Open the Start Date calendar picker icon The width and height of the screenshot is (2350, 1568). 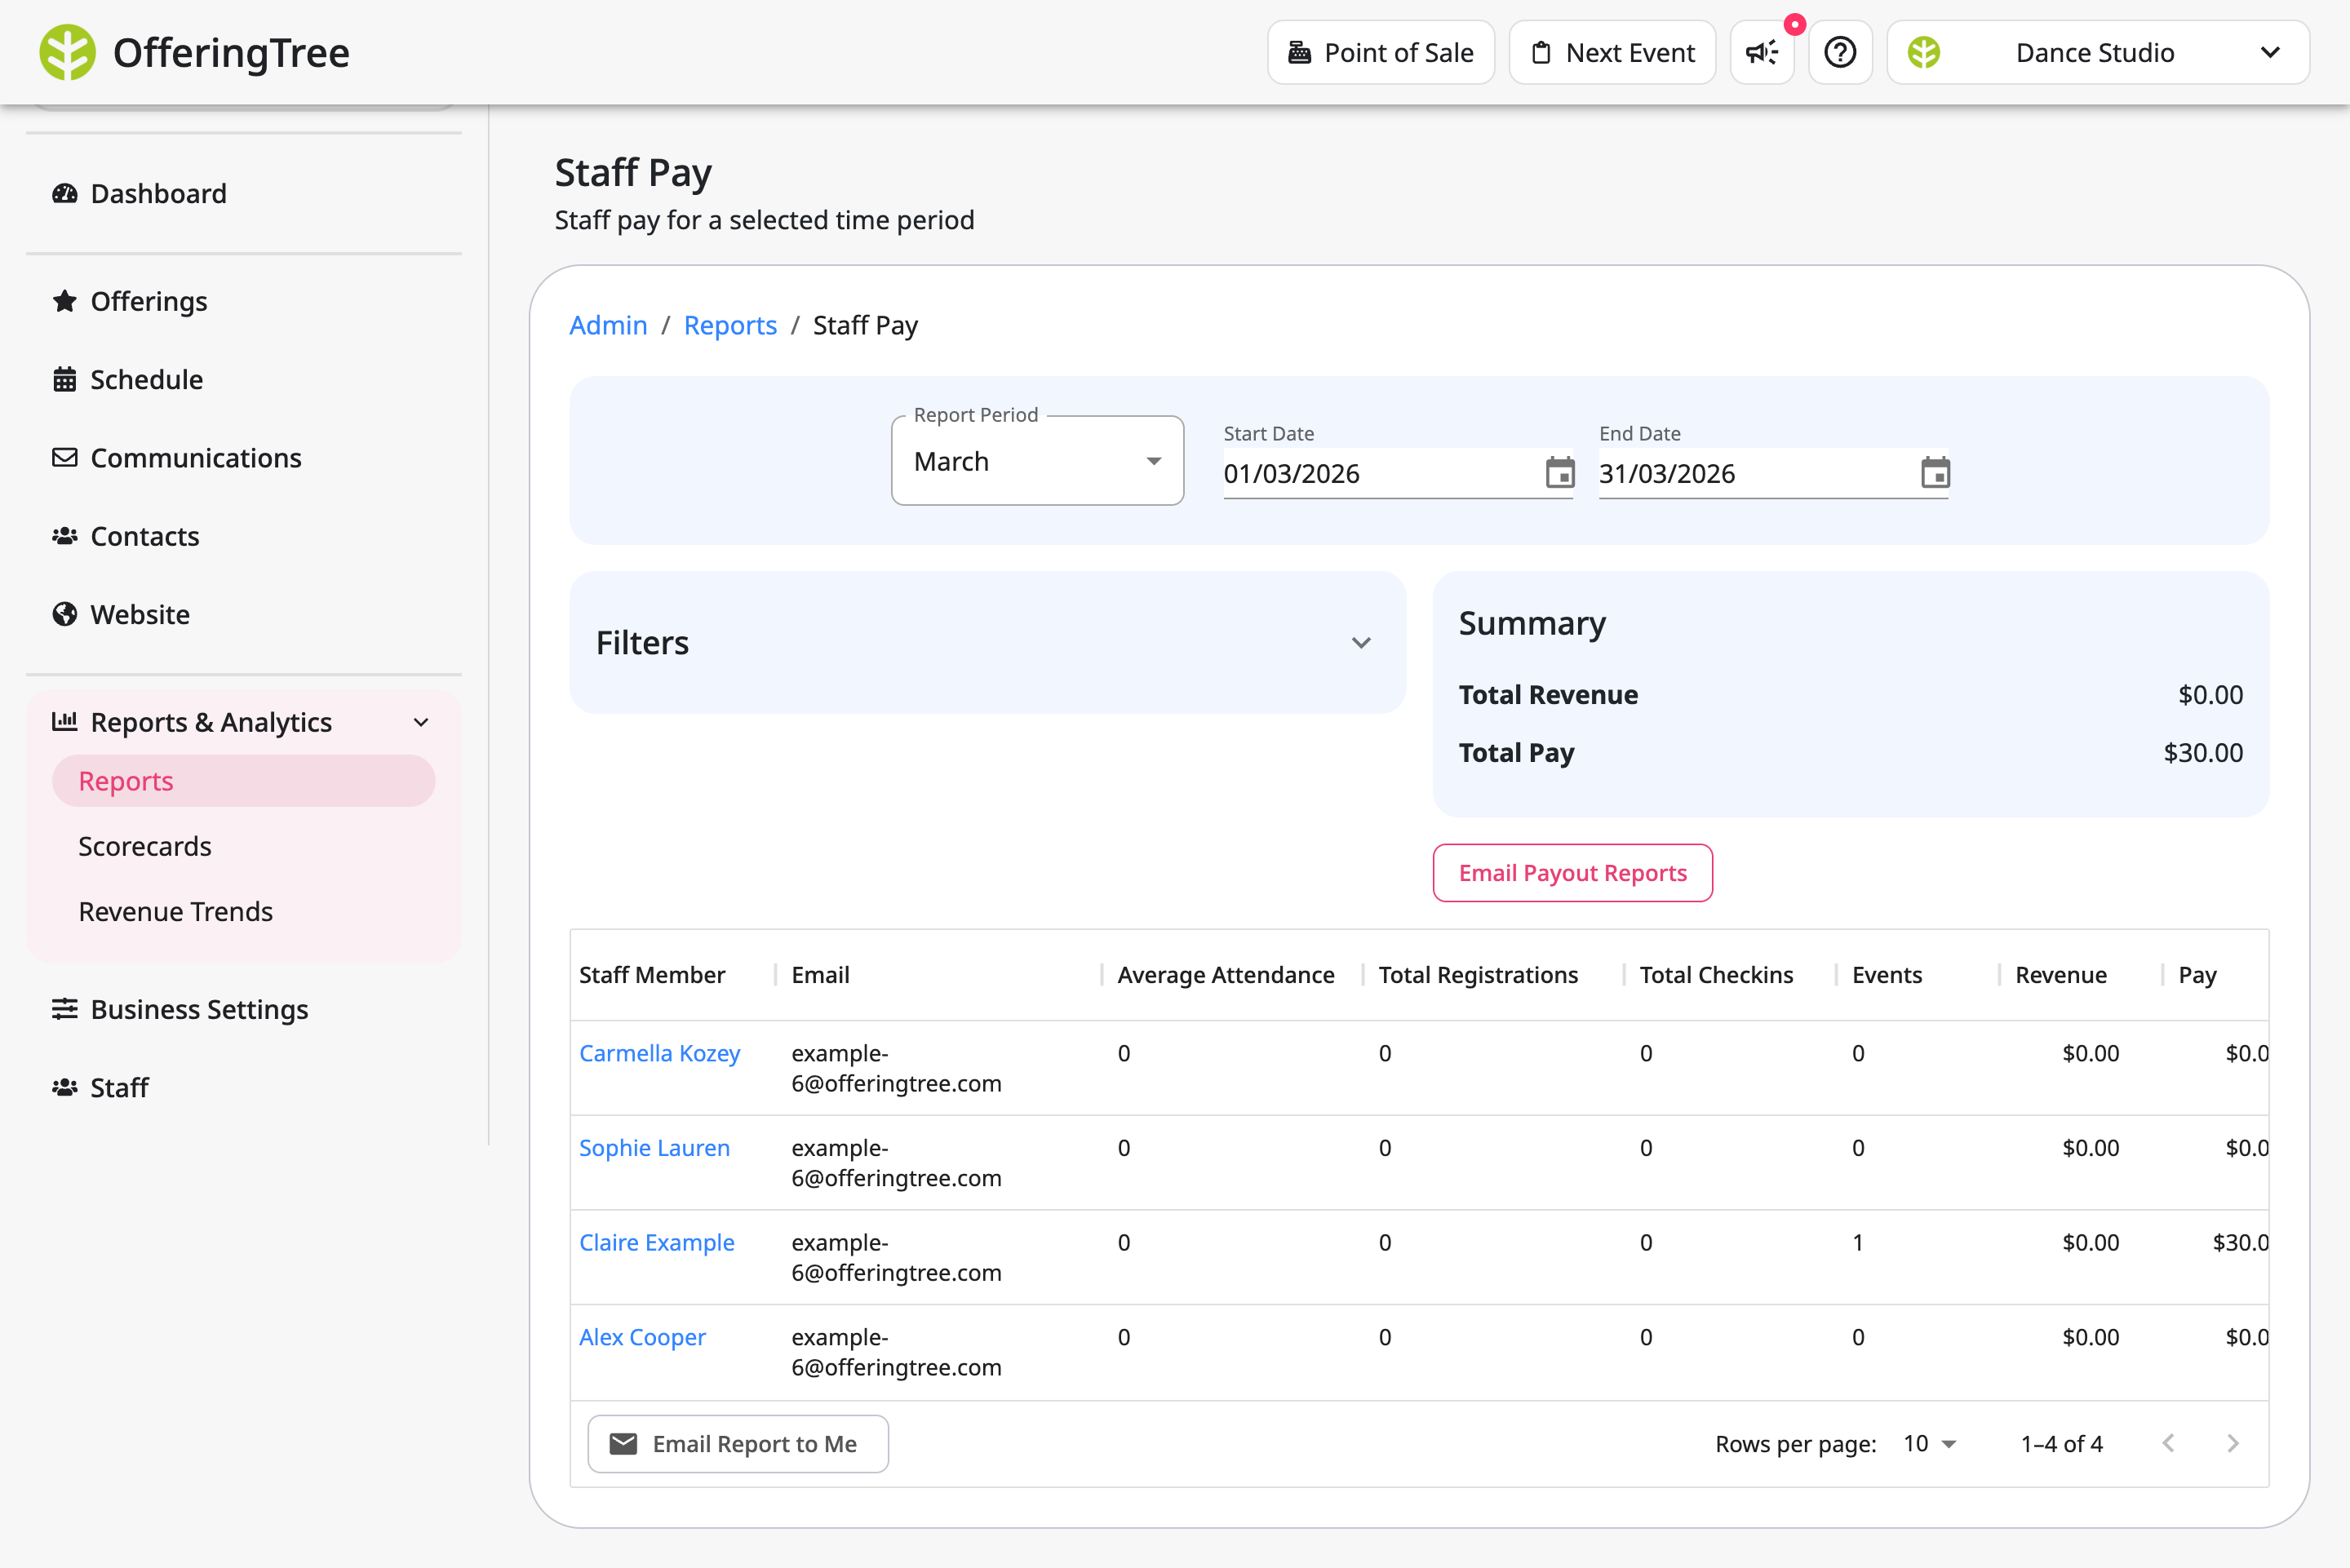tap(1560, 472)
